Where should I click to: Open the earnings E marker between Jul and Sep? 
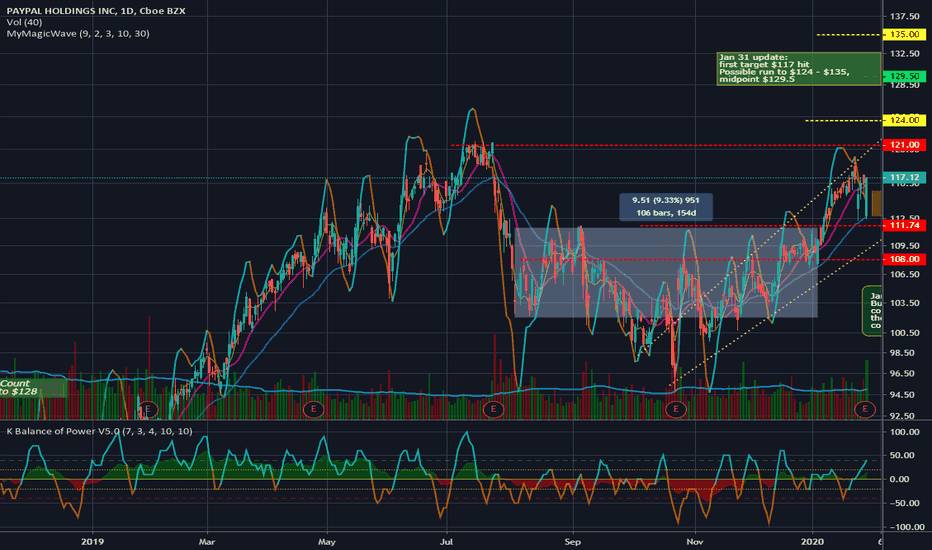click(x=493, y=409)
